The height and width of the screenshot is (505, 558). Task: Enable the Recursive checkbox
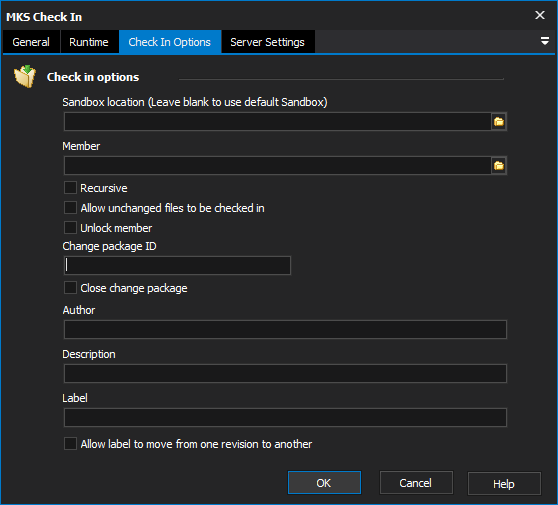coord(70,188)
